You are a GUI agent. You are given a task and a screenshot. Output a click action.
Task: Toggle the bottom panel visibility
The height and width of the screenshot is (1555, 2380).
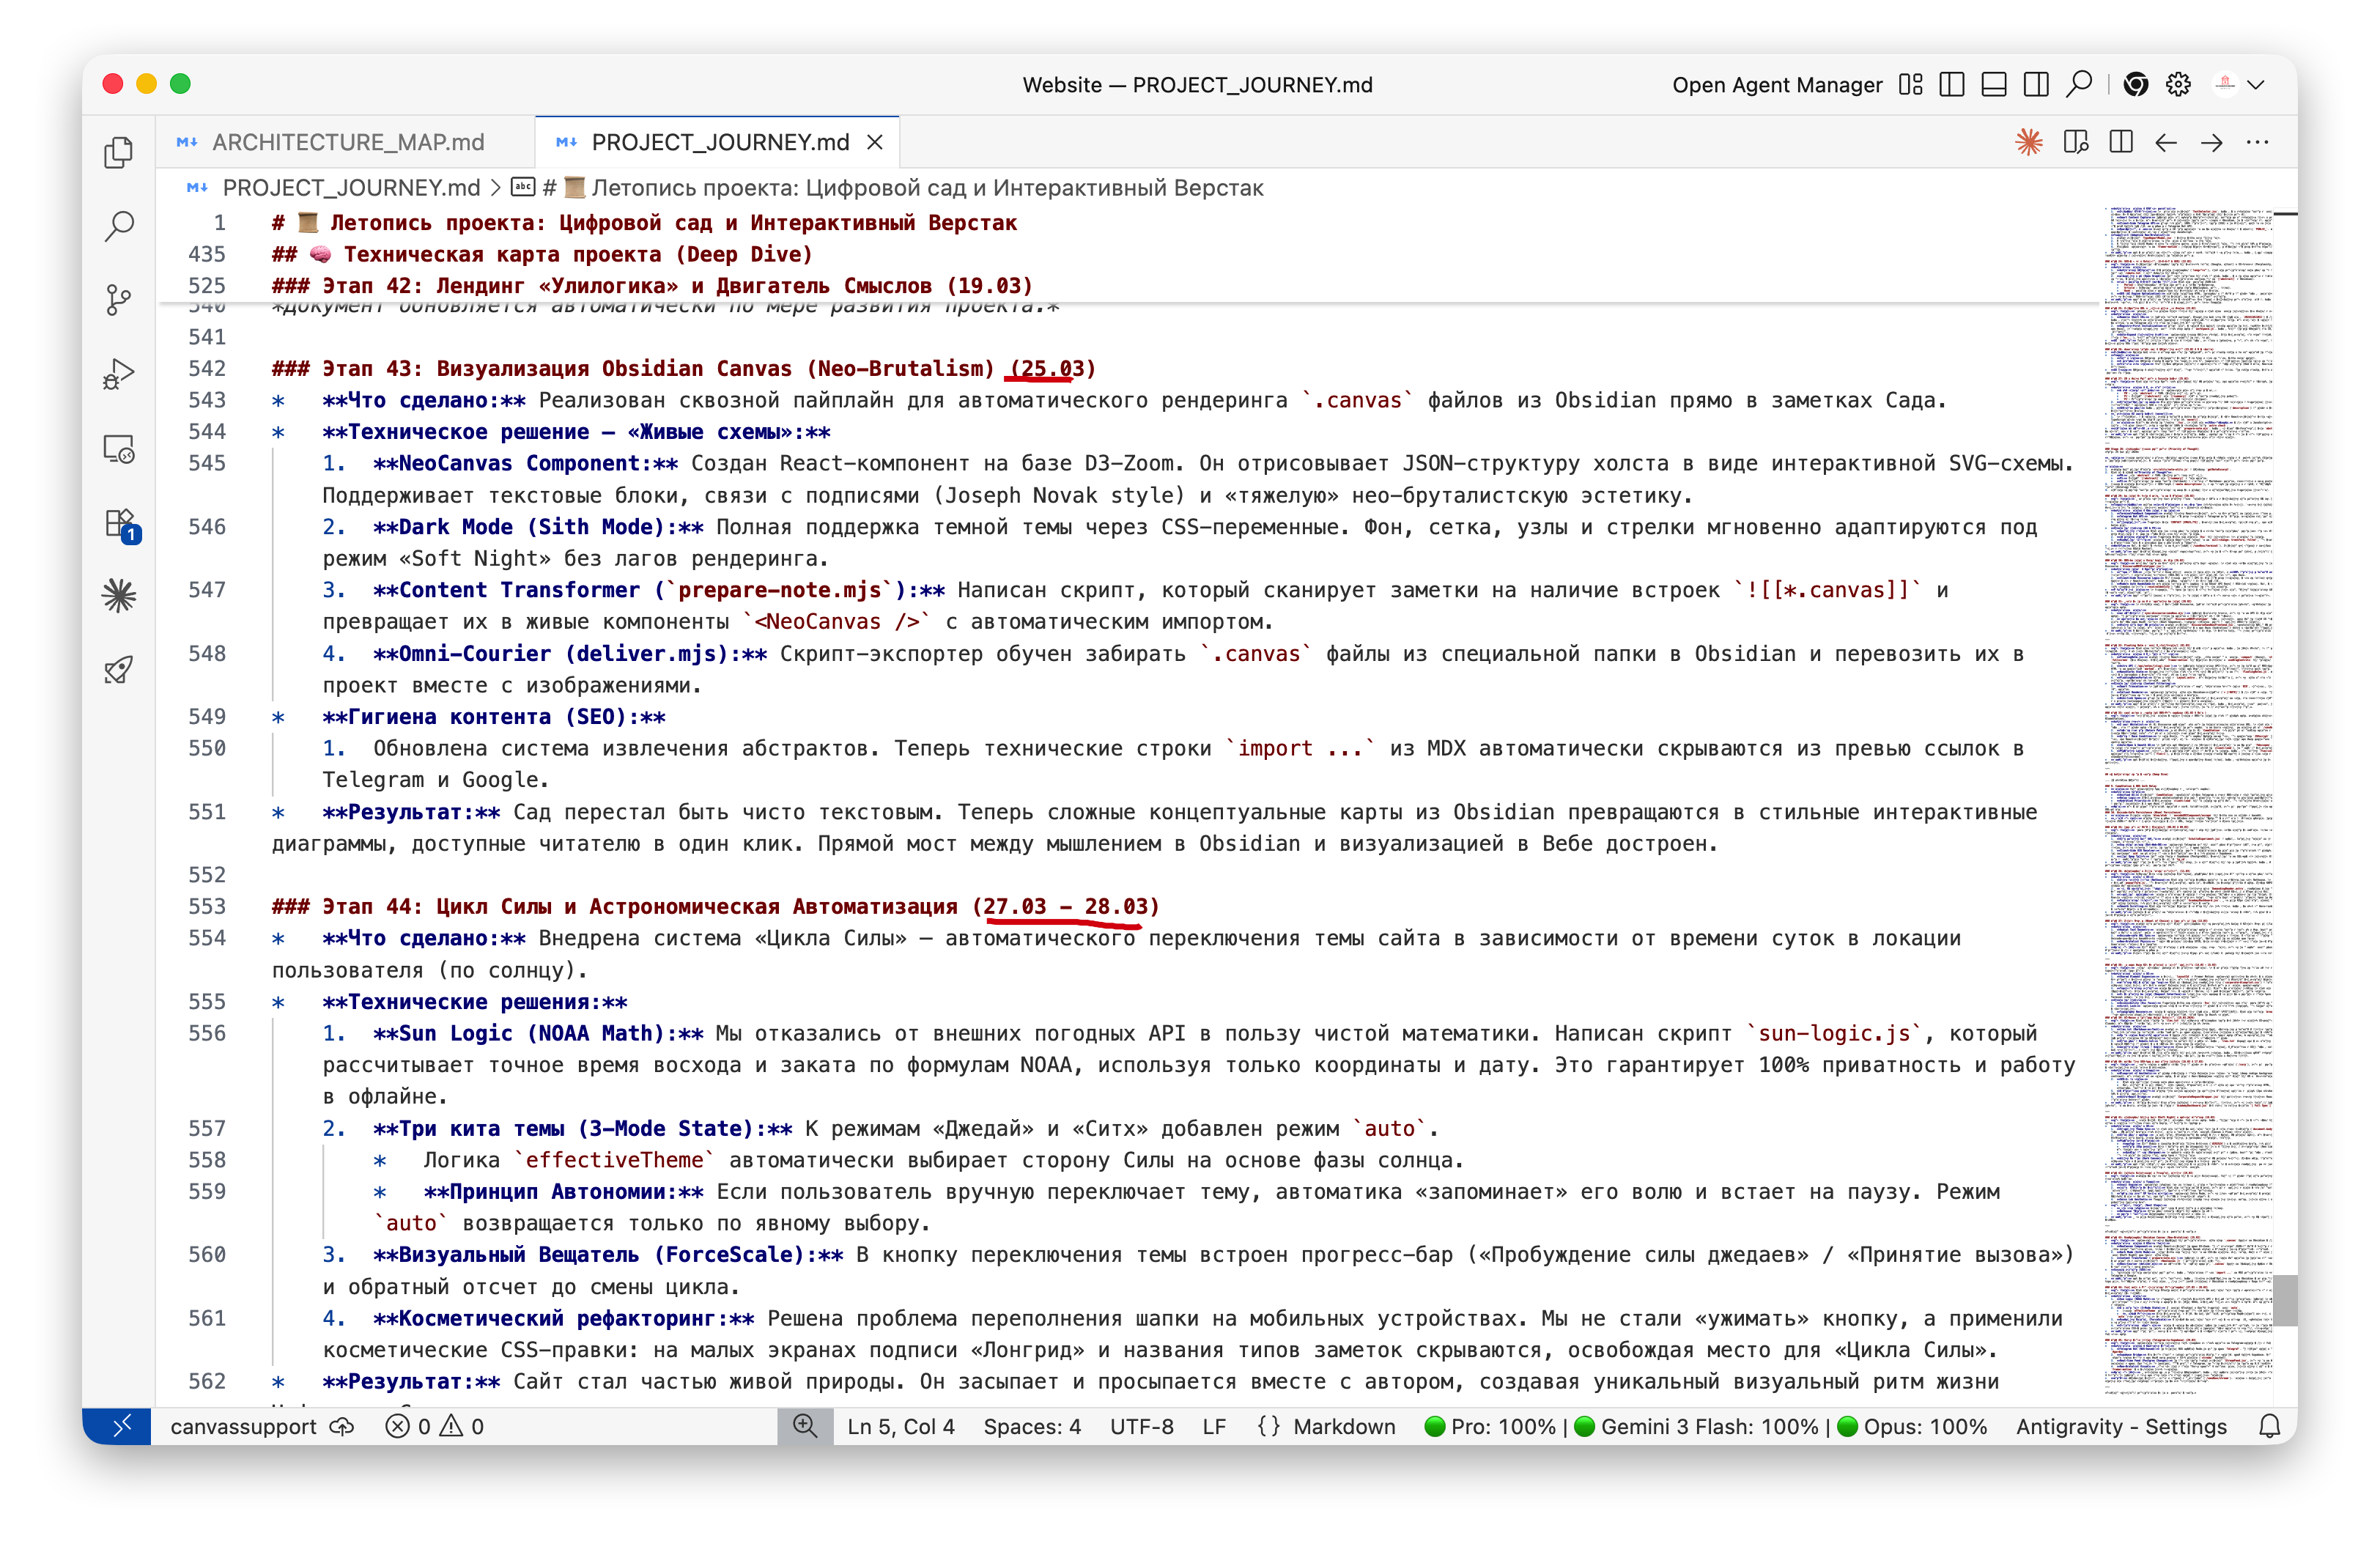[x=1993, y=85]
